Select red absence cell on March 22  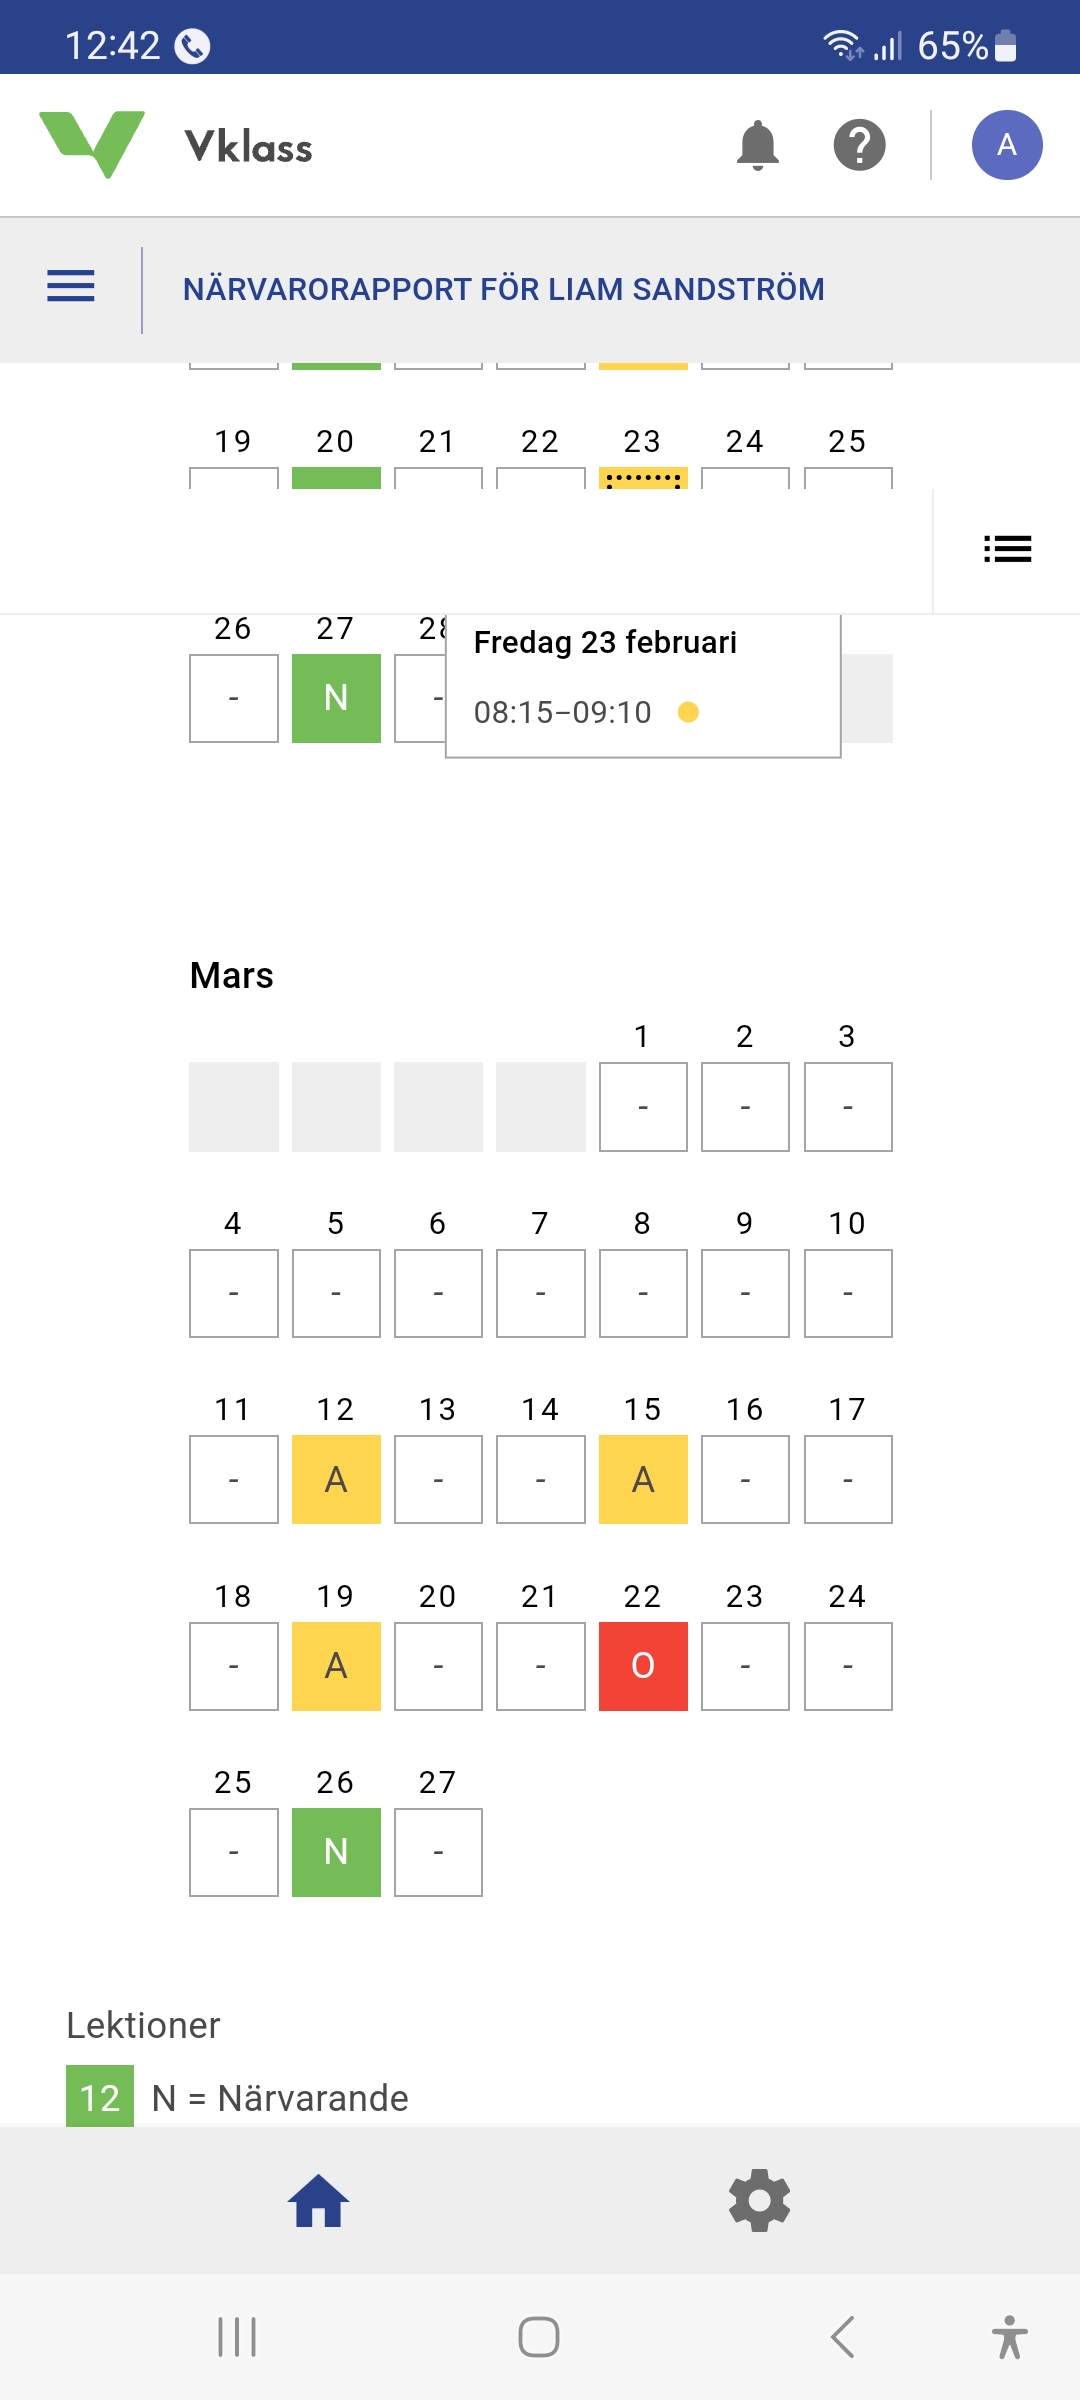[643, 1666]
